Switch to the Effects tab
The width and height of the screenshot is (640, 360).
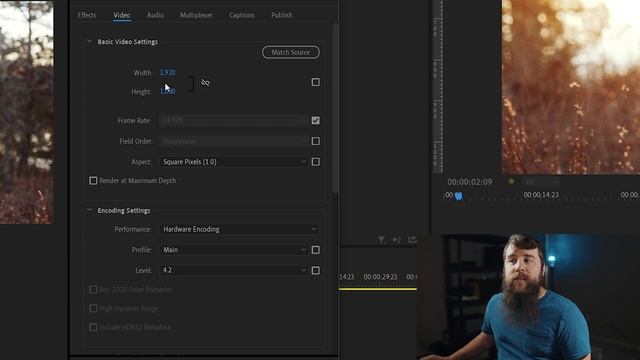(87, 15)
